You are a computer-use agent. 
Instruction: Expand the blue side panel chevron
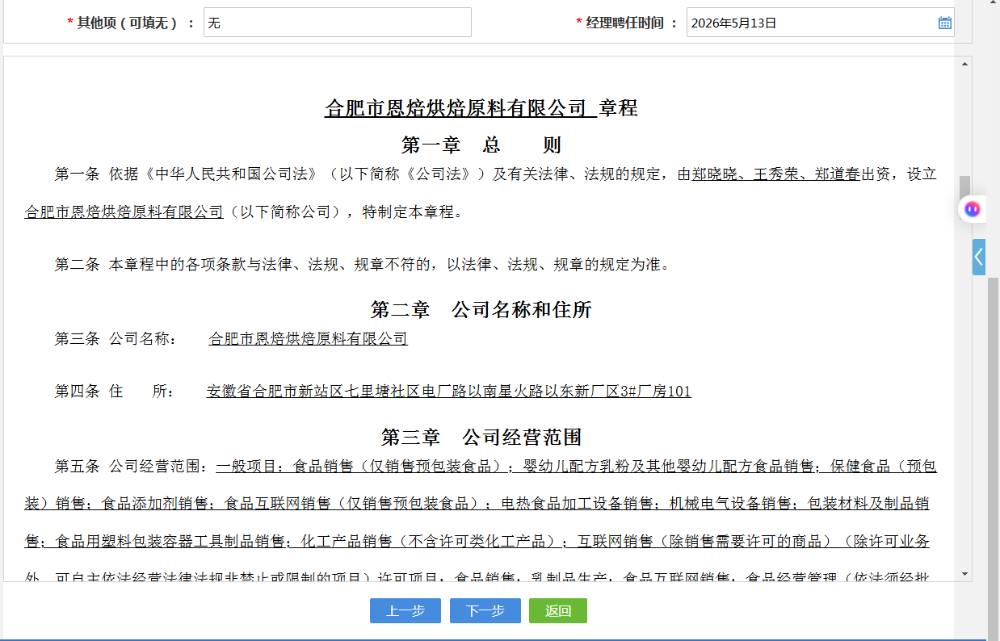click(x=978, y=257)
